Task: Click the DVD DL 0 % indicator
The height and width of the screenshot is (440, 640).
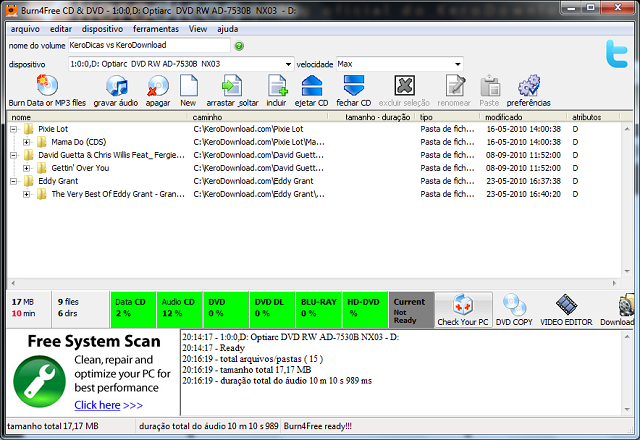Action: [272, 309]
